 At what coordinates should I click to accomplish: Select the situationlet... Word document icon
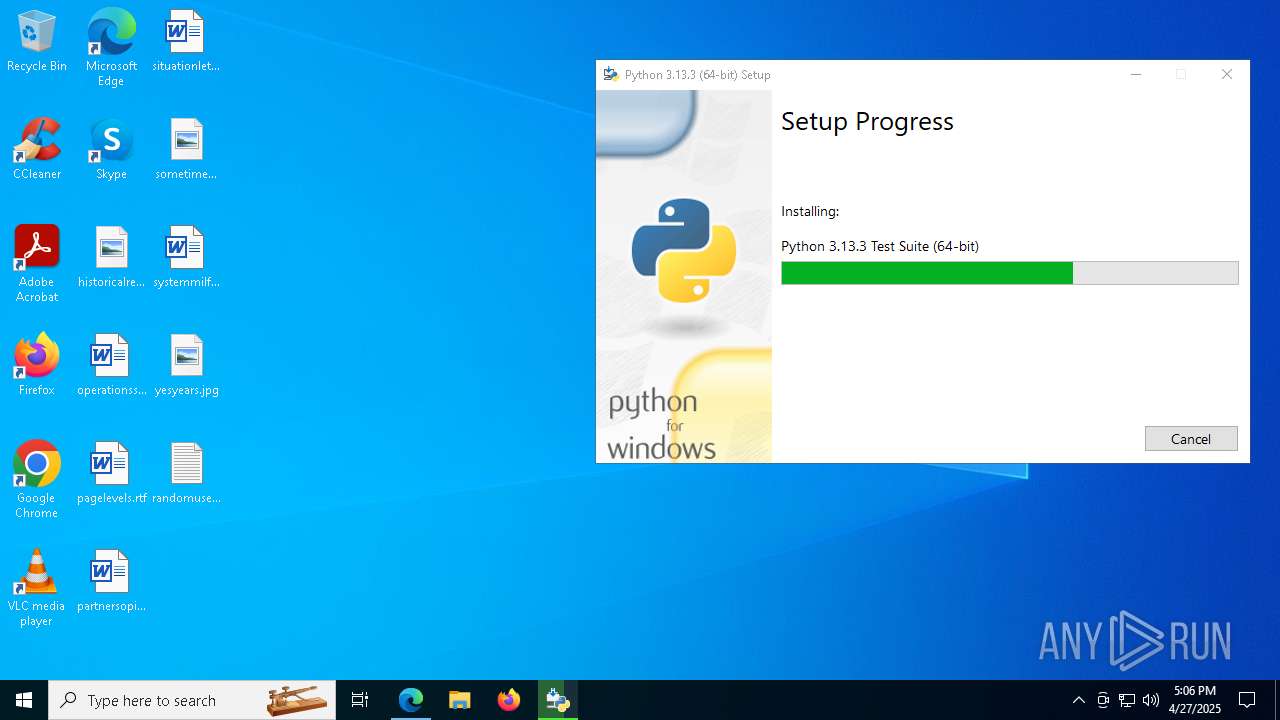click(x=186, y=42)
